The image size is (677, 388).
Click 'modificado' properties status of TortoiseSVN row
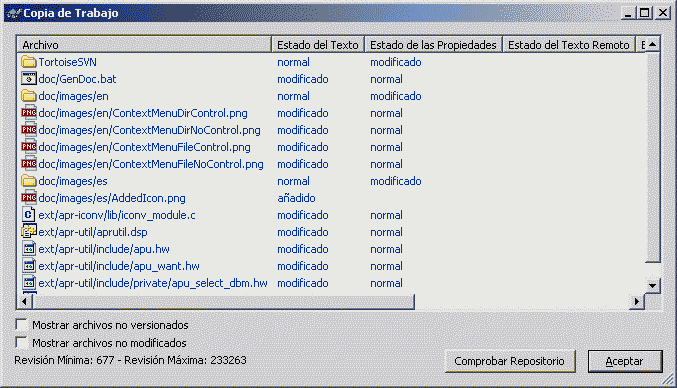[395, 62]
